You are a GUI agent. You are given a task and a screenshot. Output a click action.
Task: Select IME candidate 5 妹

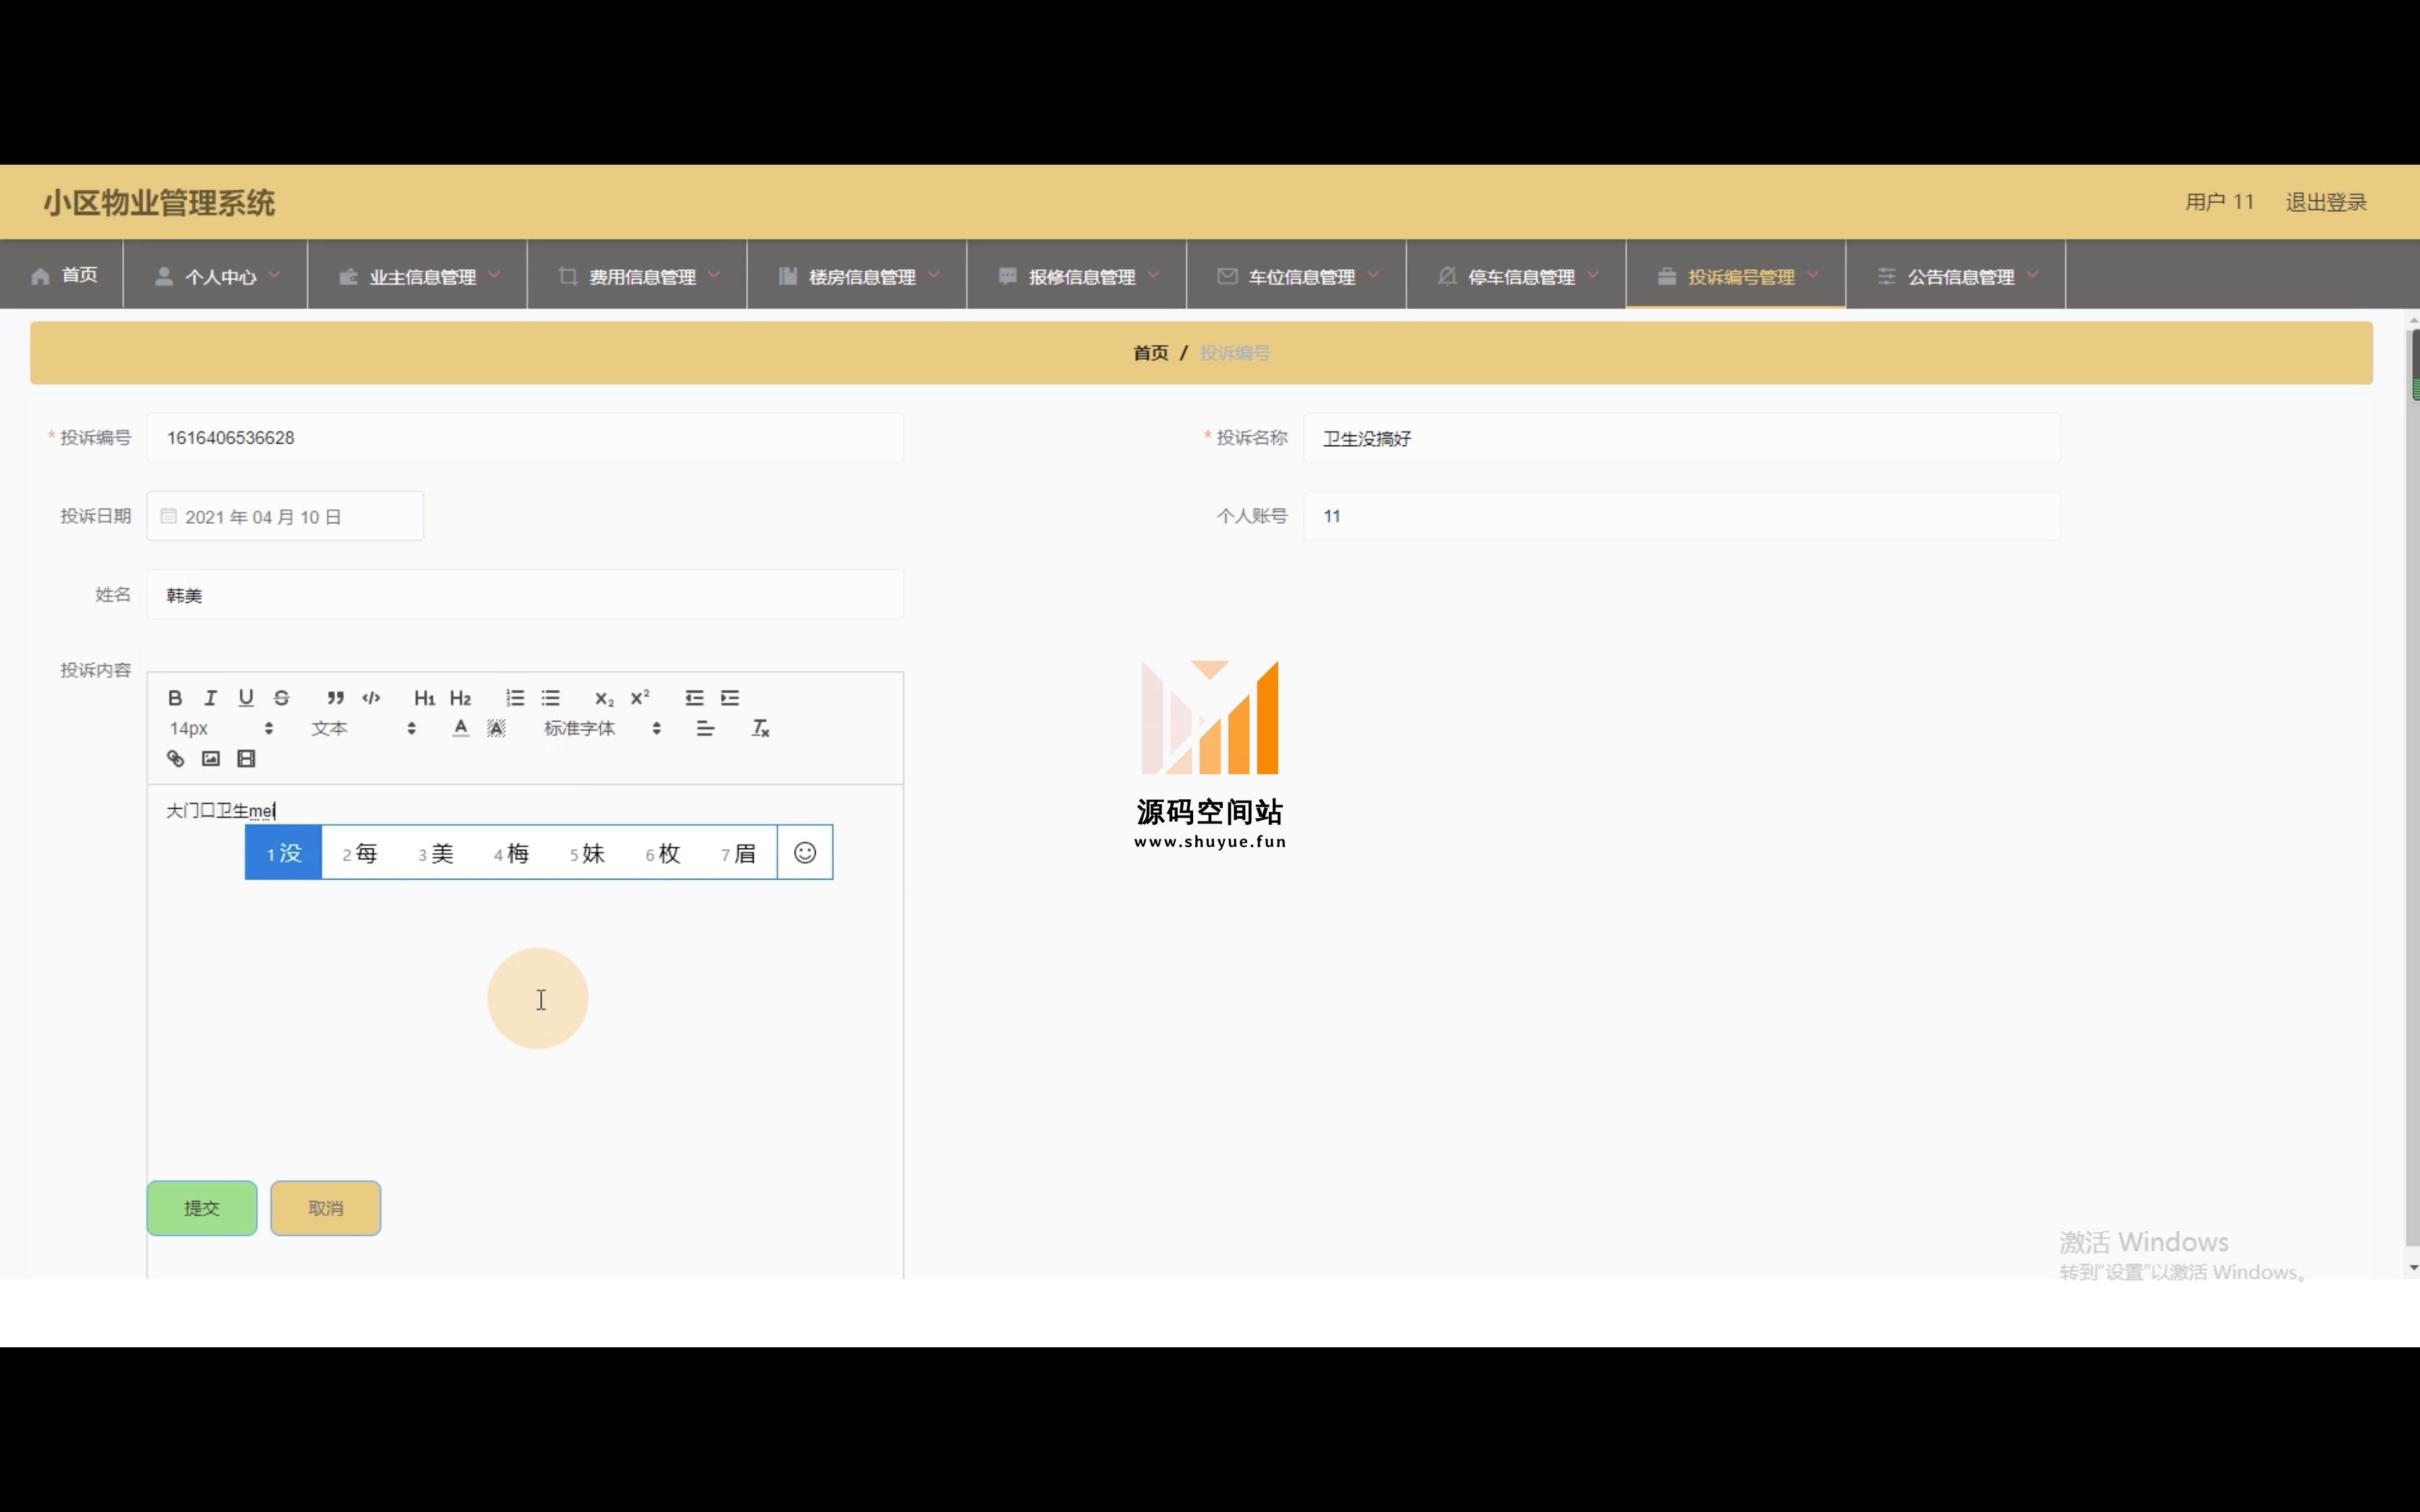point(587,853)
